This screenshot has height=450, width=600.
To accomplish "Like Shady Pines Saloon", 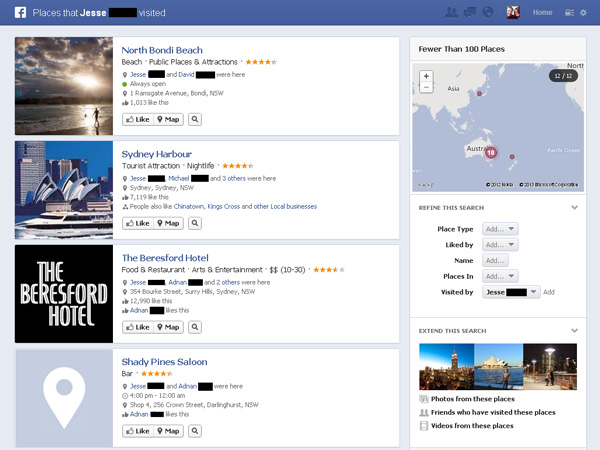I will tap(138, 431).
